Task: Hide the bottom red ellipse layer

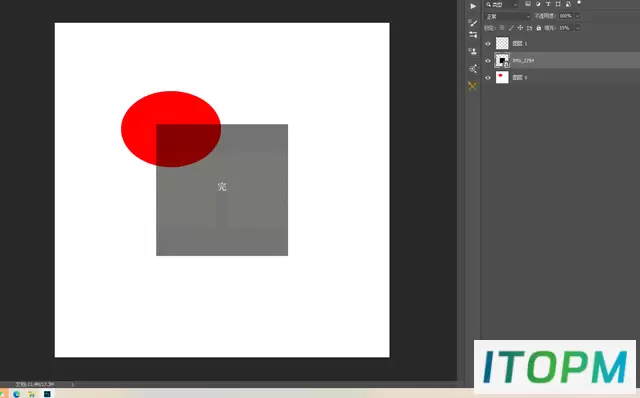Action: (488, 78)
